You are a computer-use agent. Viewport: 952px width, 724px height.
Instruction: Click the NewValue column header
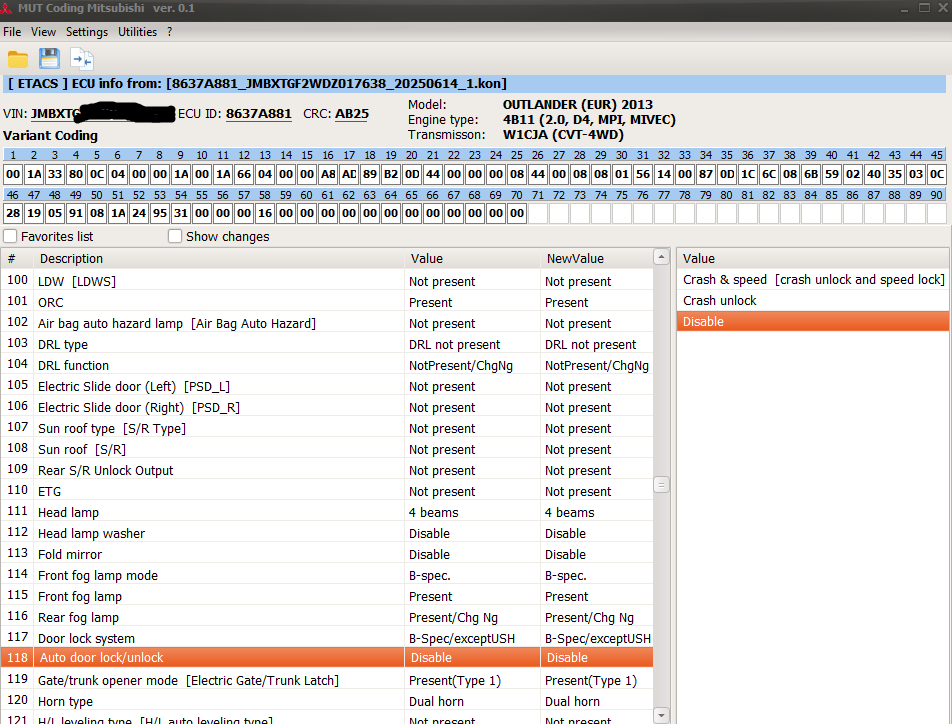click(x=596, y=258)
